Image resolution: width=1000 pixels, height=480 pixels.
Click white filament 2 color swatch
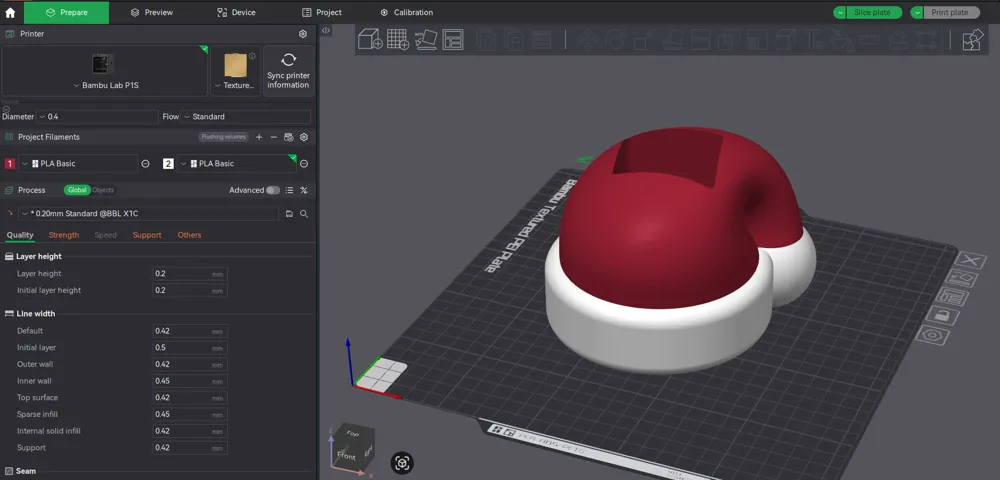click(x=168, y=164)
